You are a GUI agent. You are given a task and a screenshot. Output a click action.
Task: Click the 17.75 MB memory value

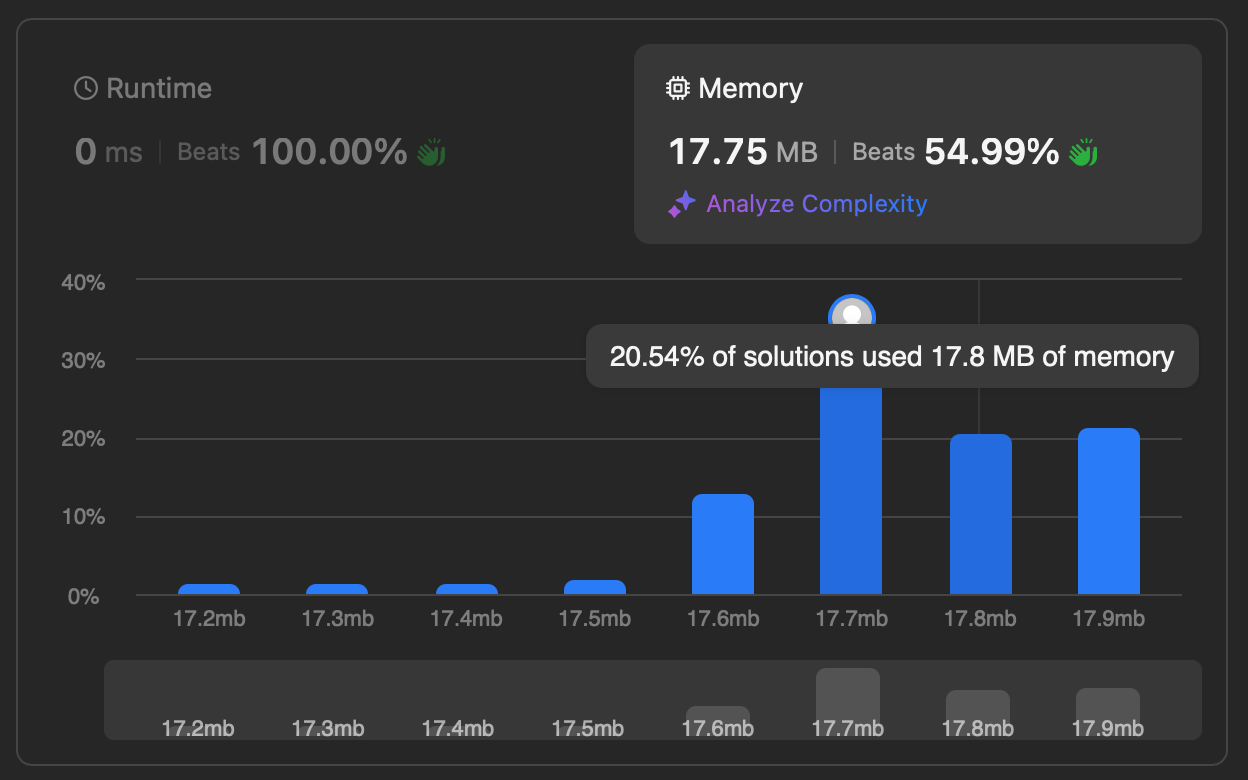[743, 152]
